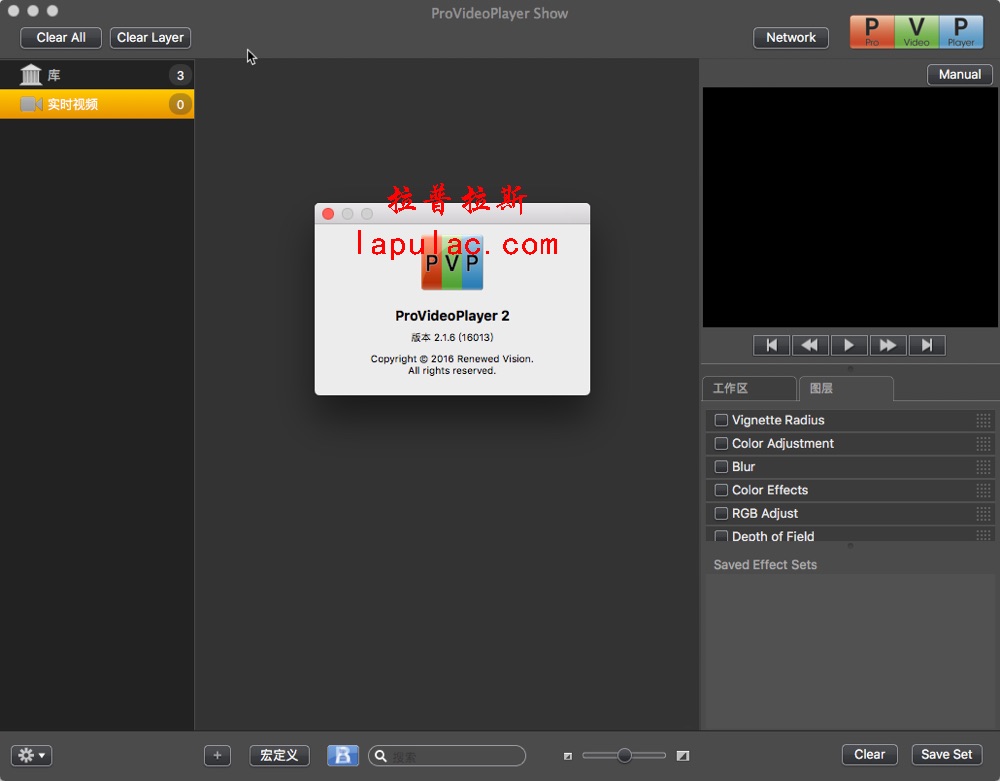Viewport: 1000px width, 781px height.
Task: Click the fast-forward transport icon
Action: (887, 345)
